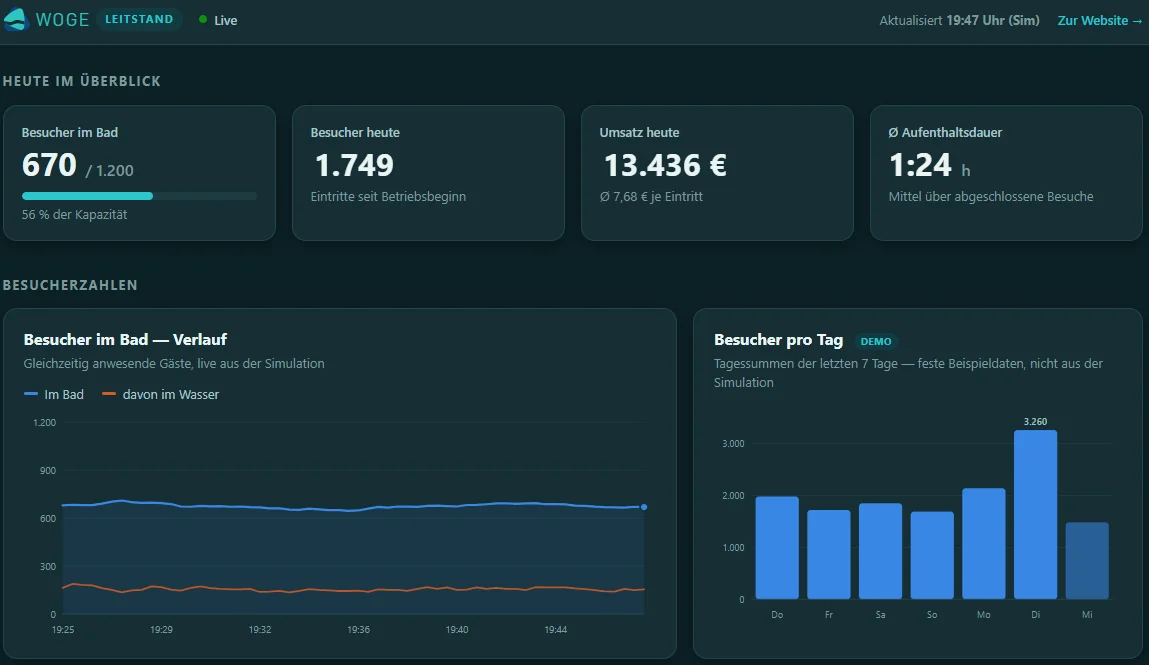The image size is (1149, 665).
Task: Toggle the "davon im Wasser" legend series
Action: [160, 394]
